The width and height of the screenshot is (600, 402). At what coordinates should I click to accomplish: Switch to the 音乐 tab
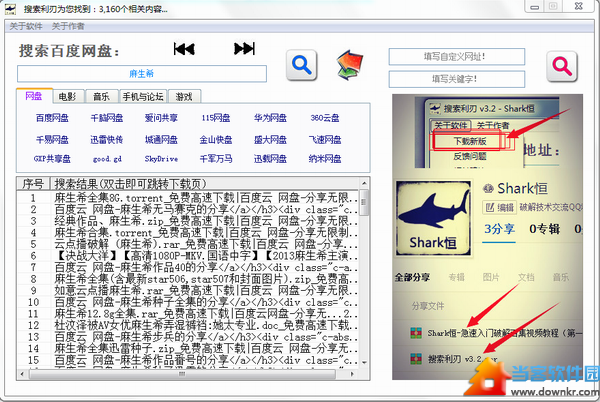click(101, 97)
